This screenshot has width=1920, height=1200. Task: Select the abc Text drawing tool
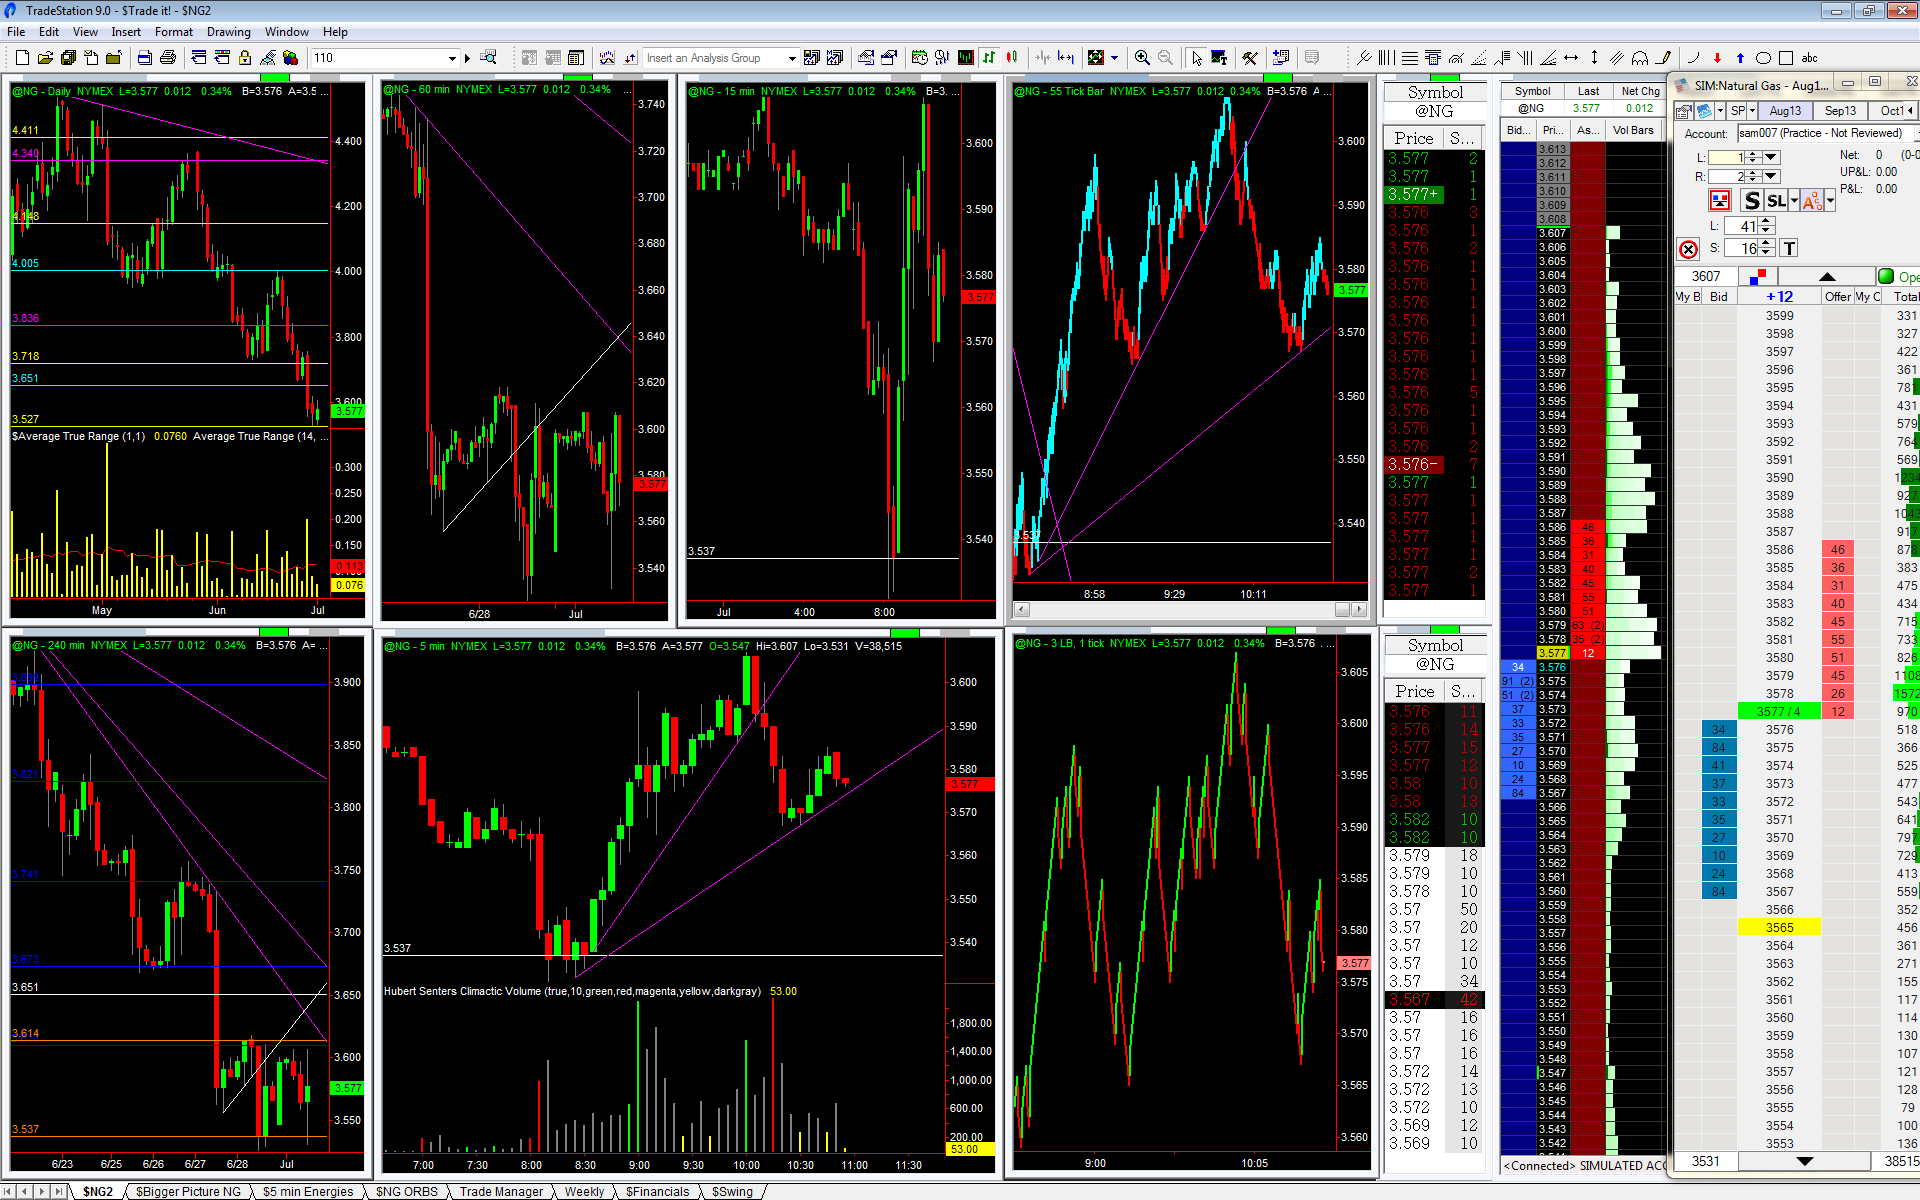[x=1810, y=58]
